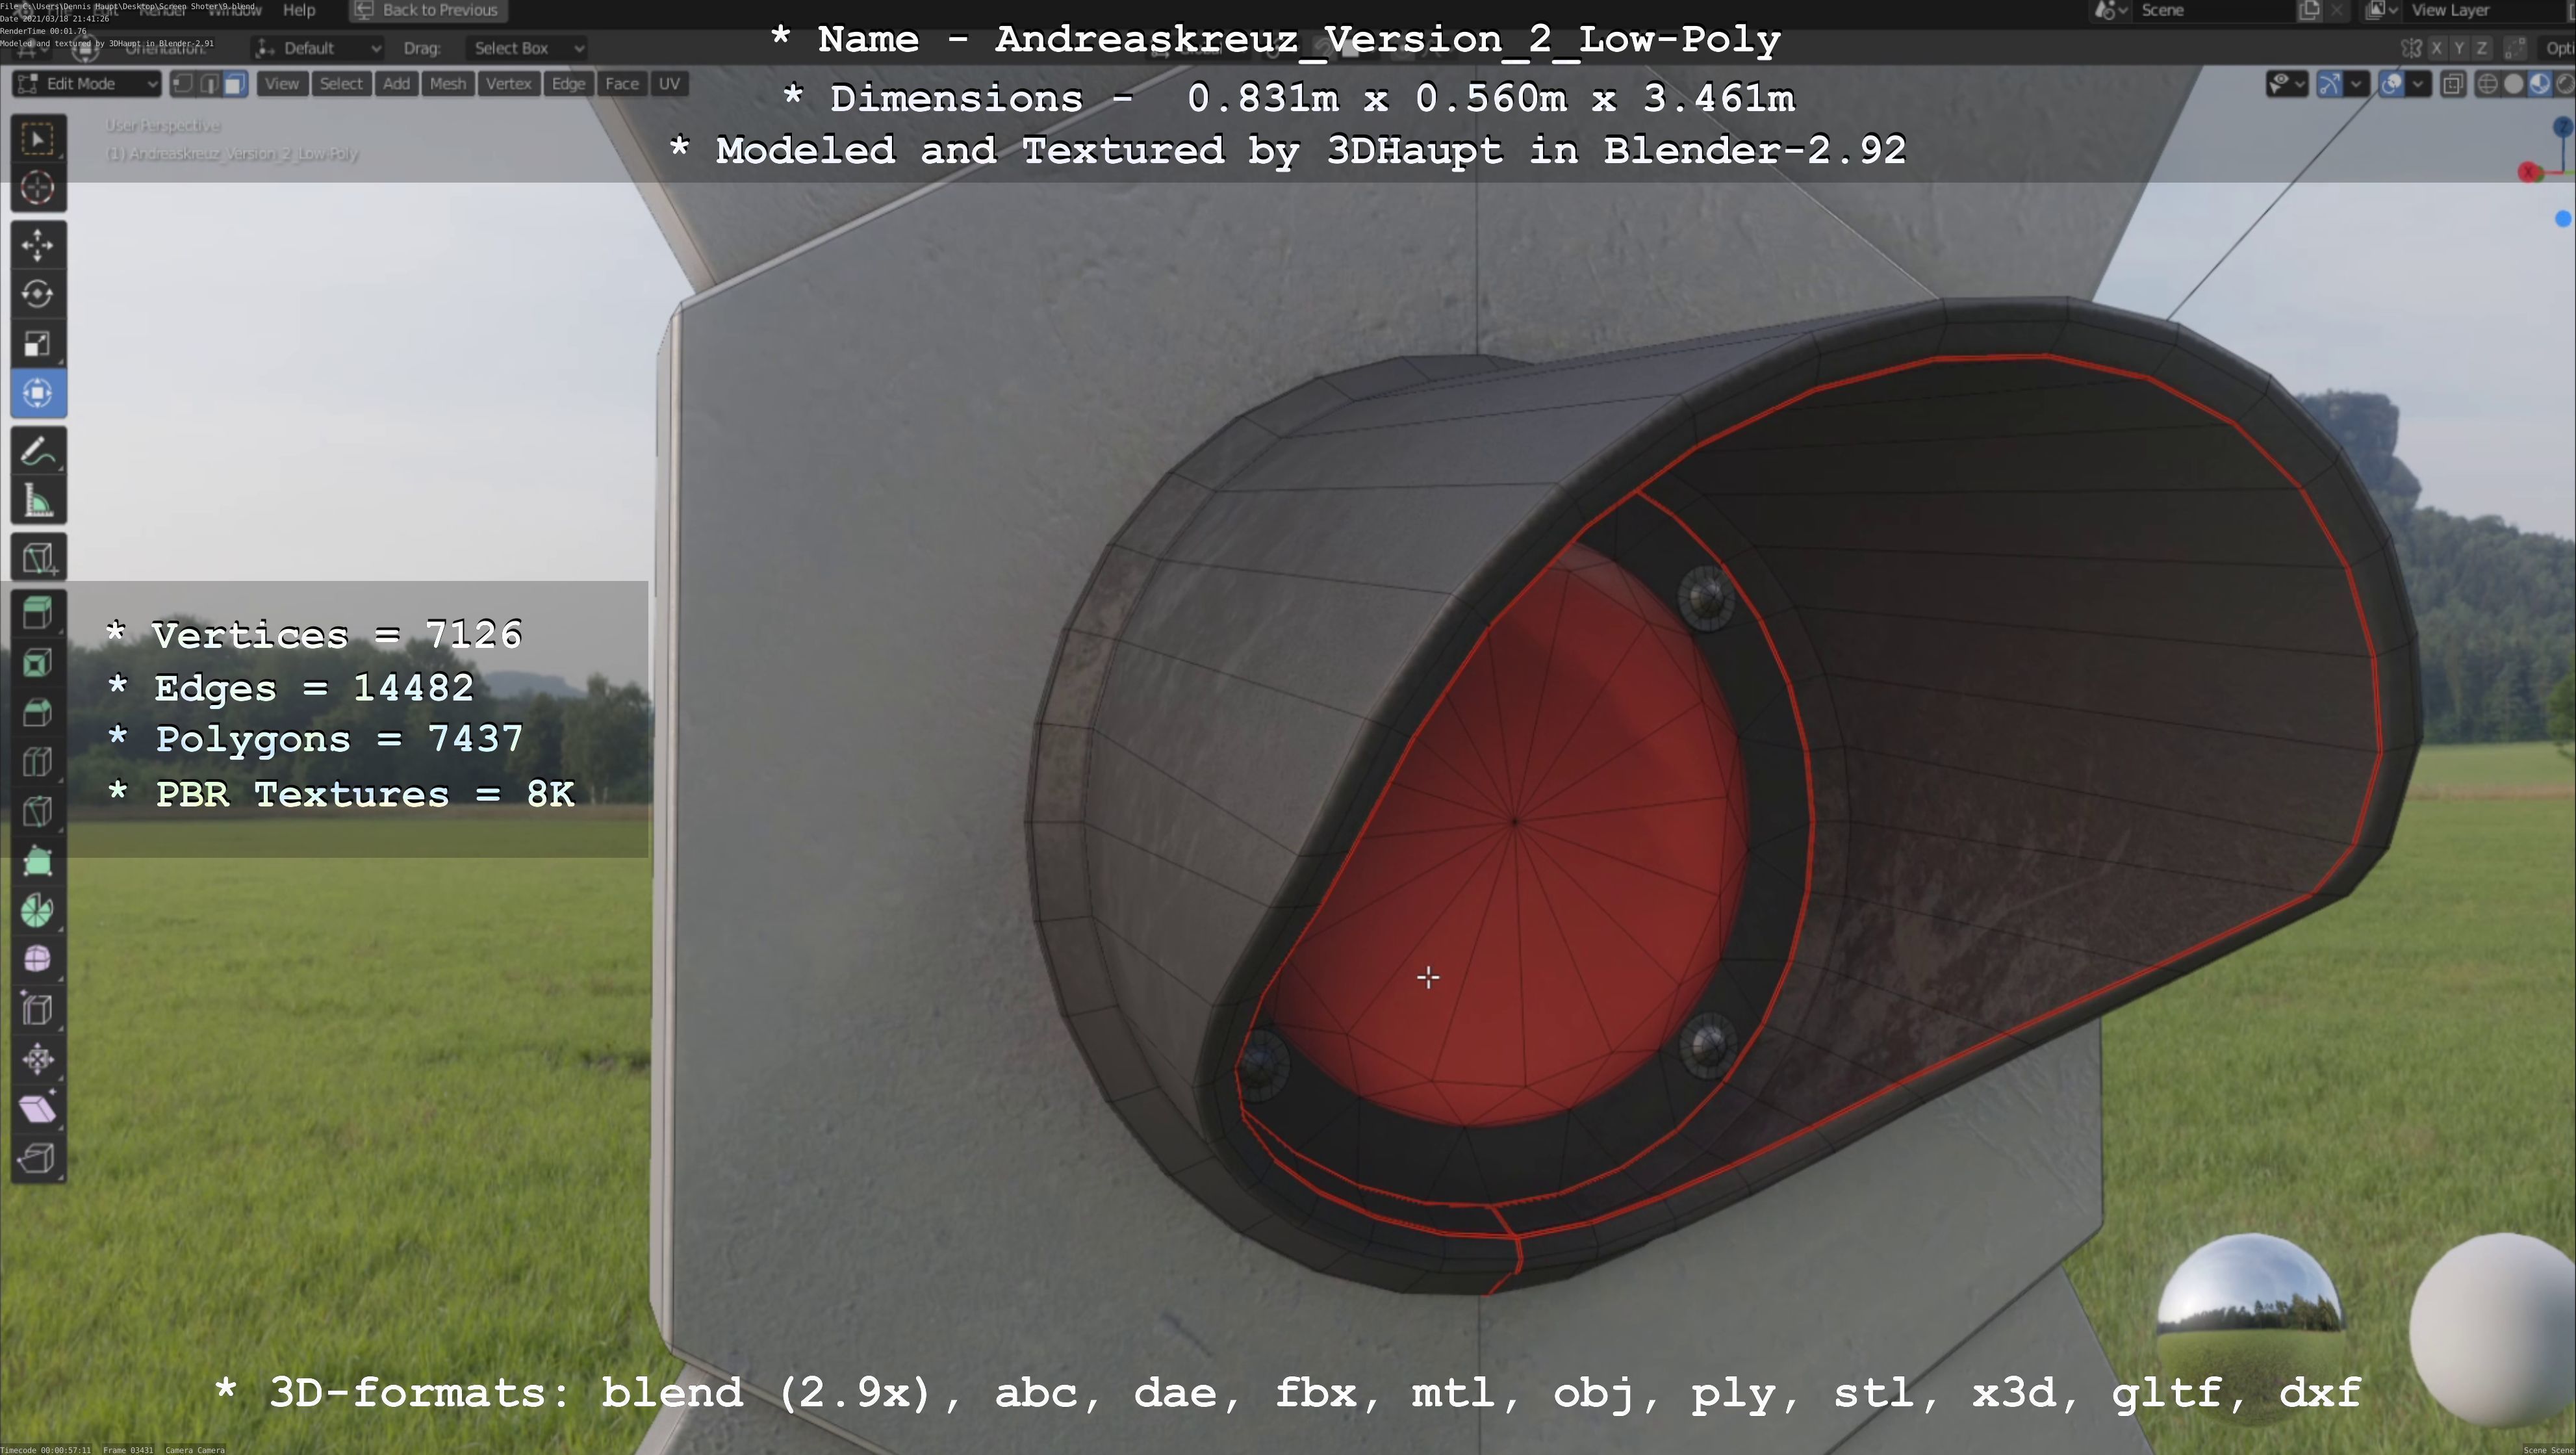
Task: Select the Poly Build tool
Action: coord(38,861)
